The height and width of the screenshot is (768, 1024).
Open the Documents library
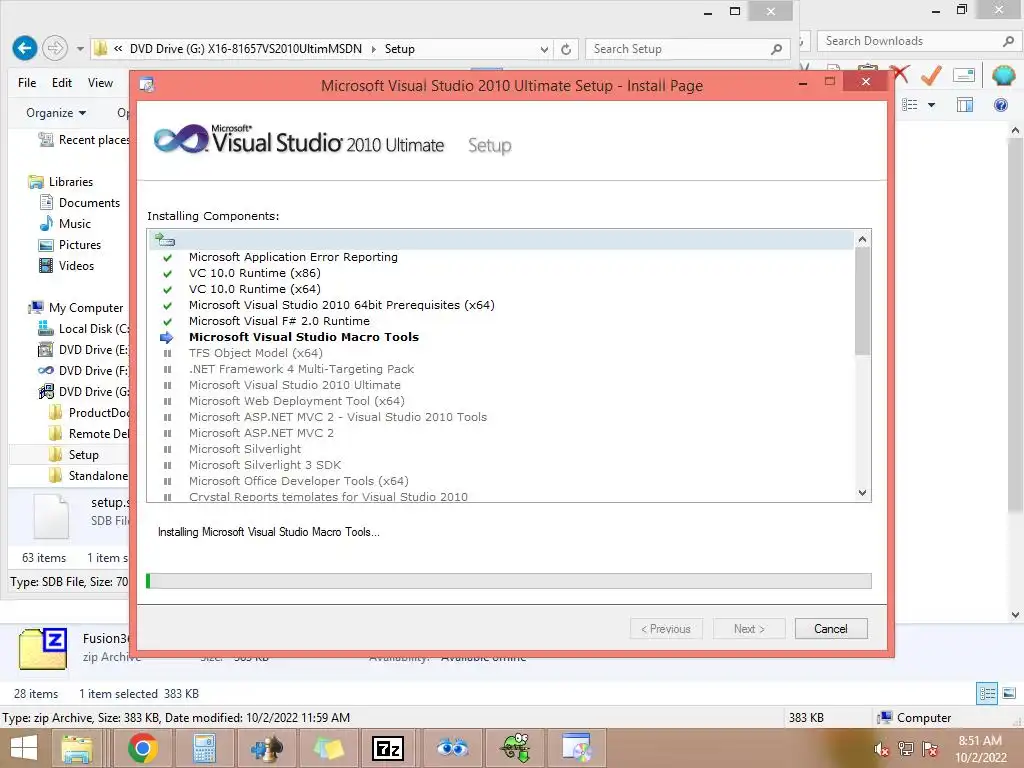coord(80,203)
